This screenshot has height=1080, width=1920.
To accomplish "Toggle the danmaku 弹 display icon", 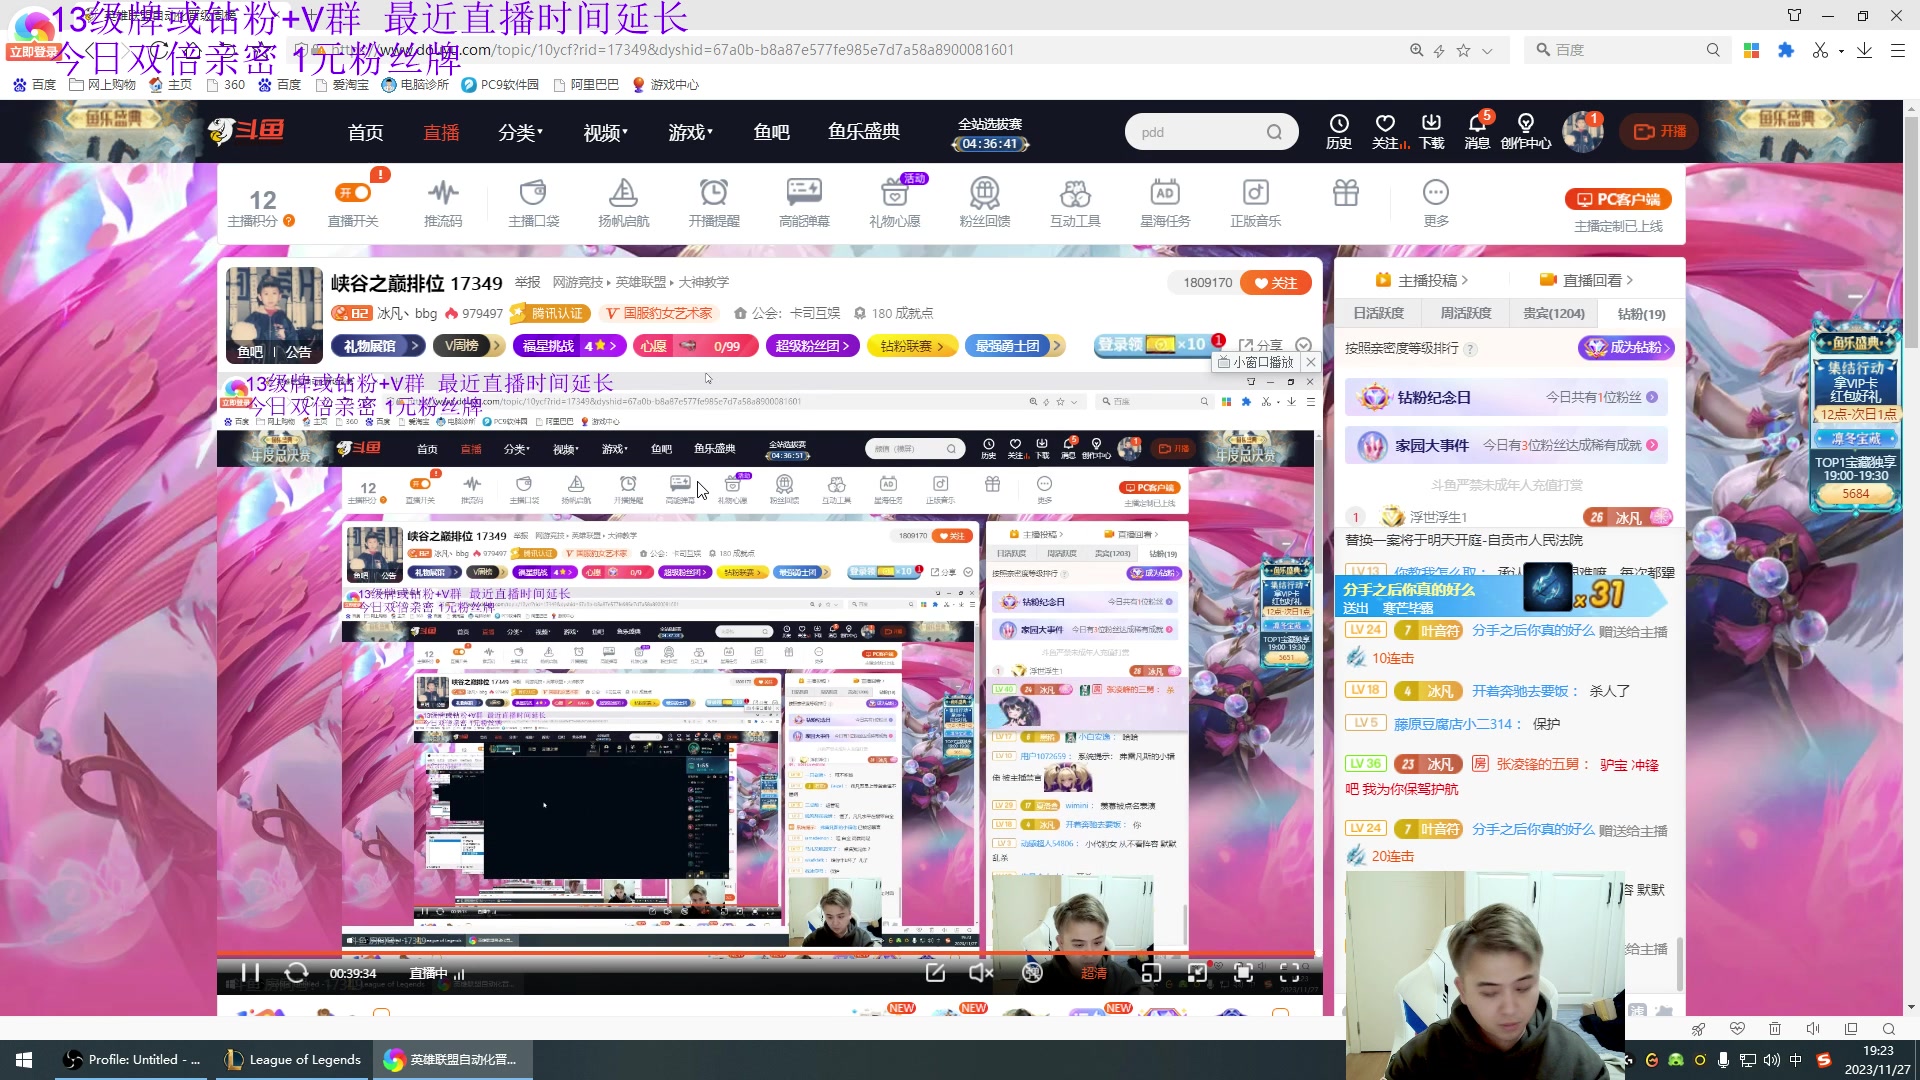I will 1032,973.
